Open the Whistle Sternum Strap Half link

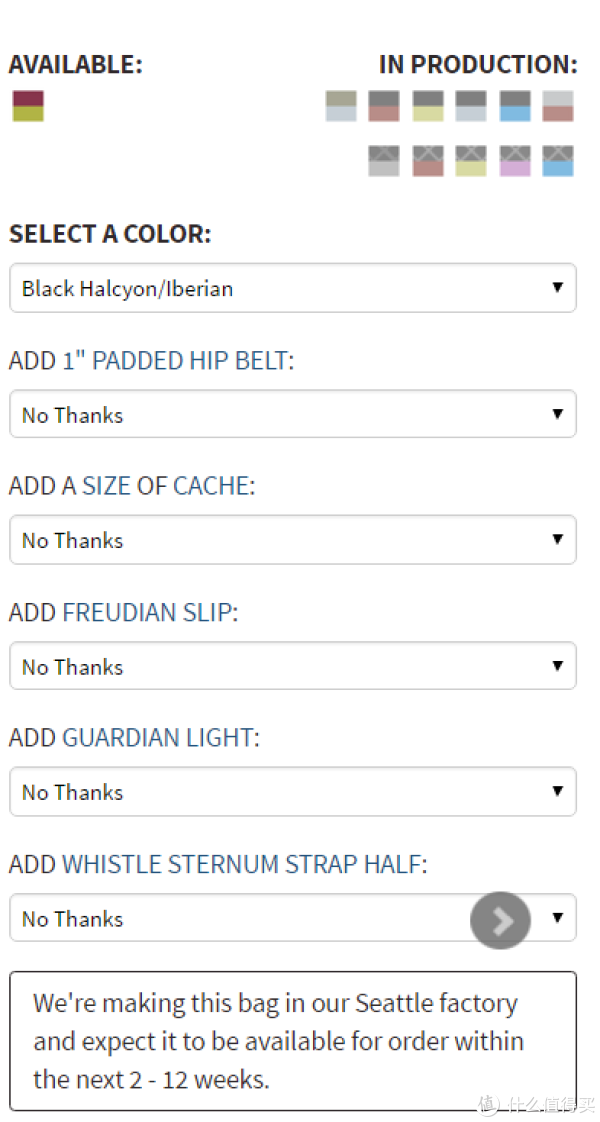click(x=242, y=864)
